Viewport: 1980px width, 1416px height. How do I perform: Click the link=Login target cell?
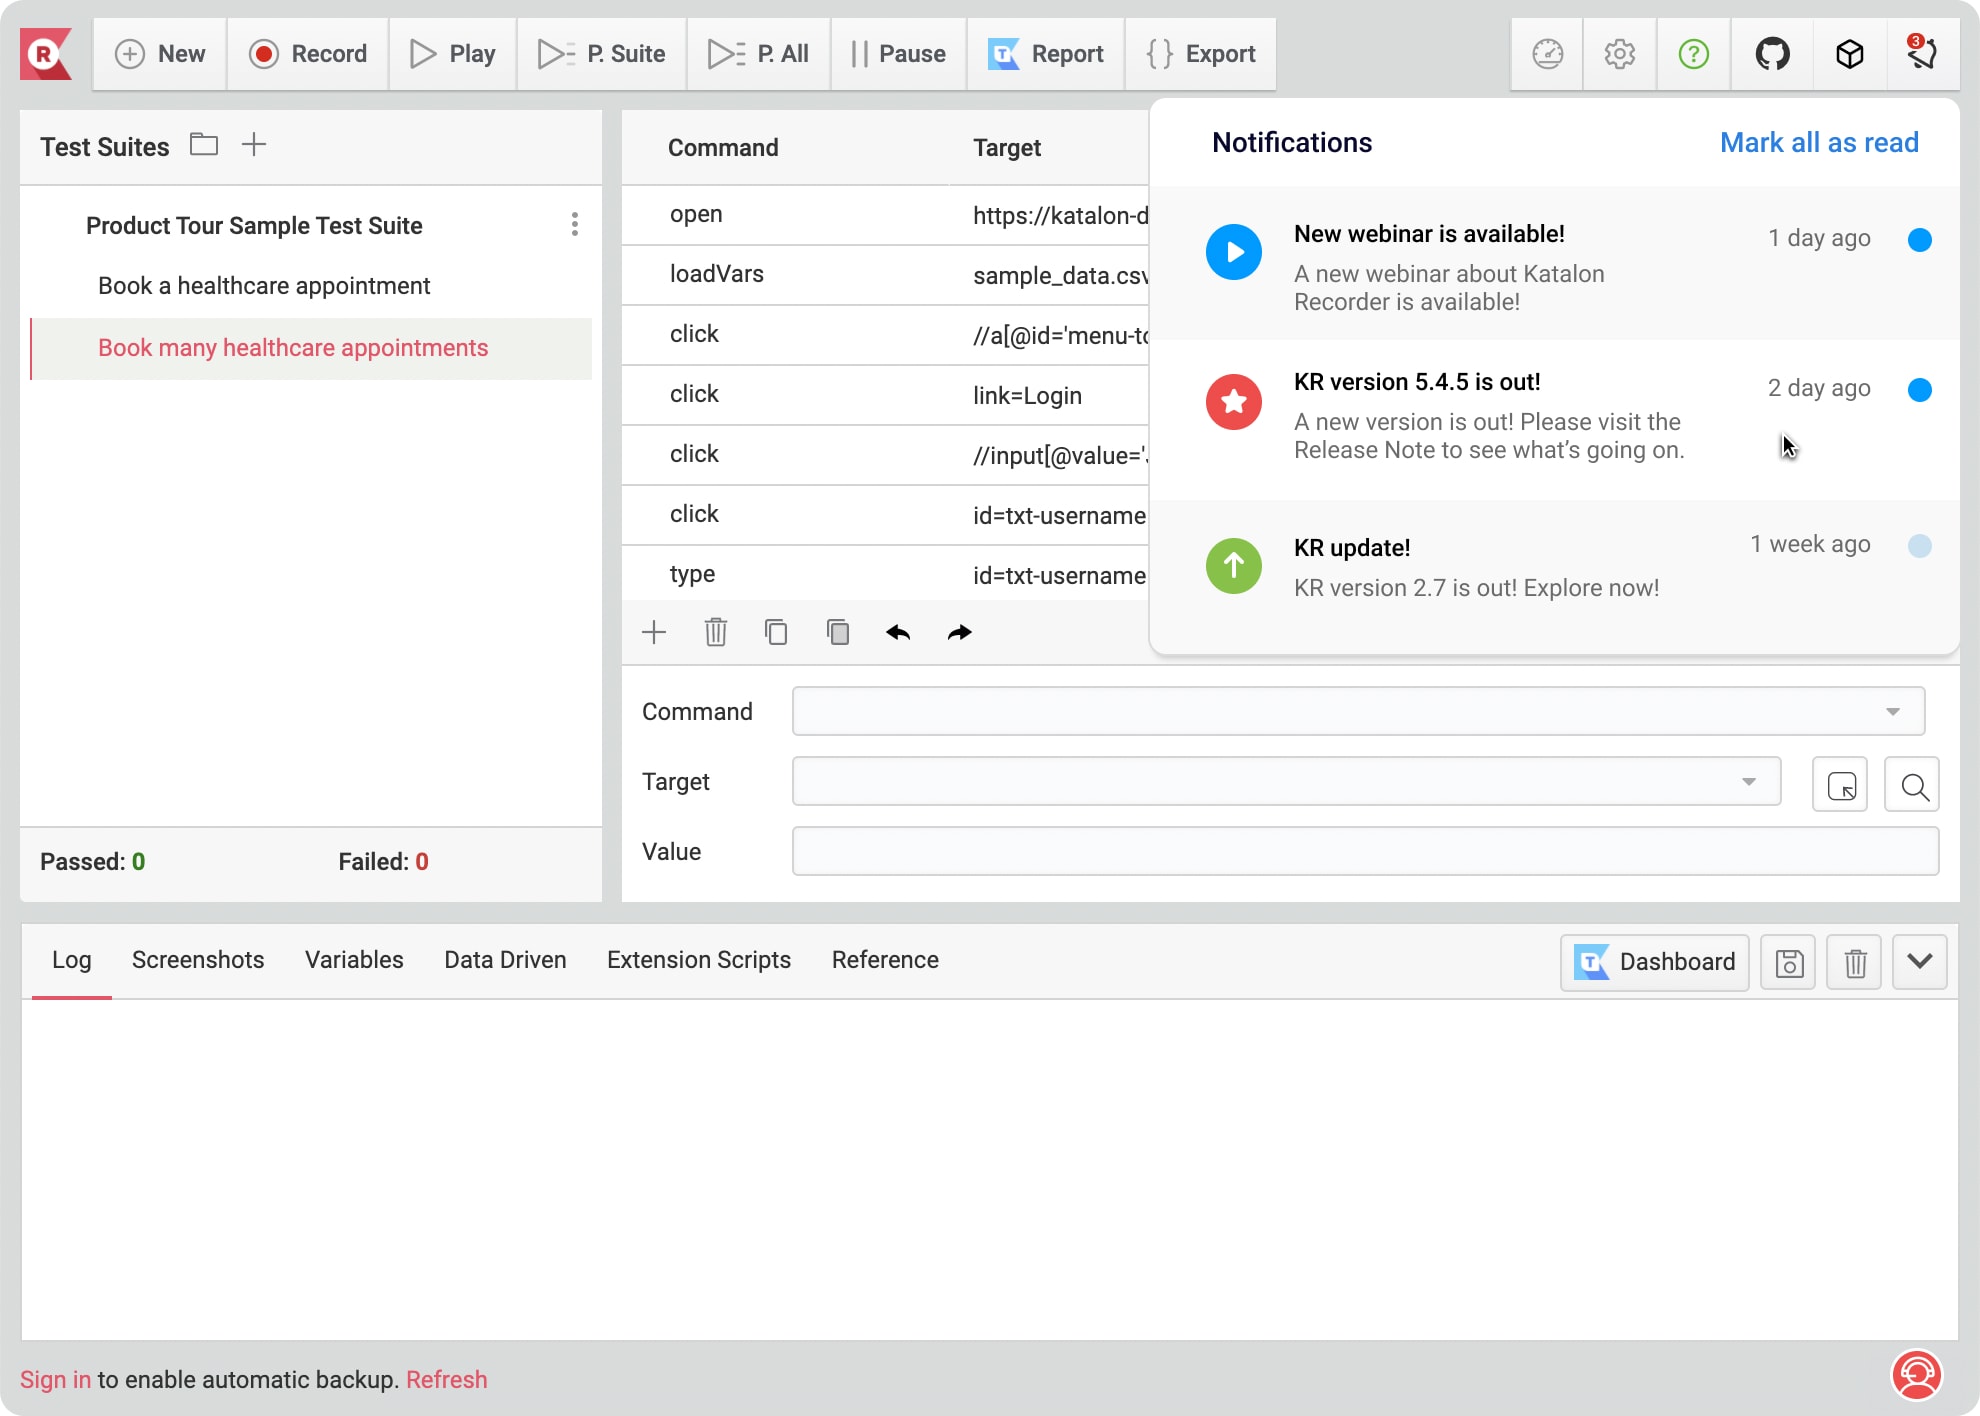pos(1027,396)
